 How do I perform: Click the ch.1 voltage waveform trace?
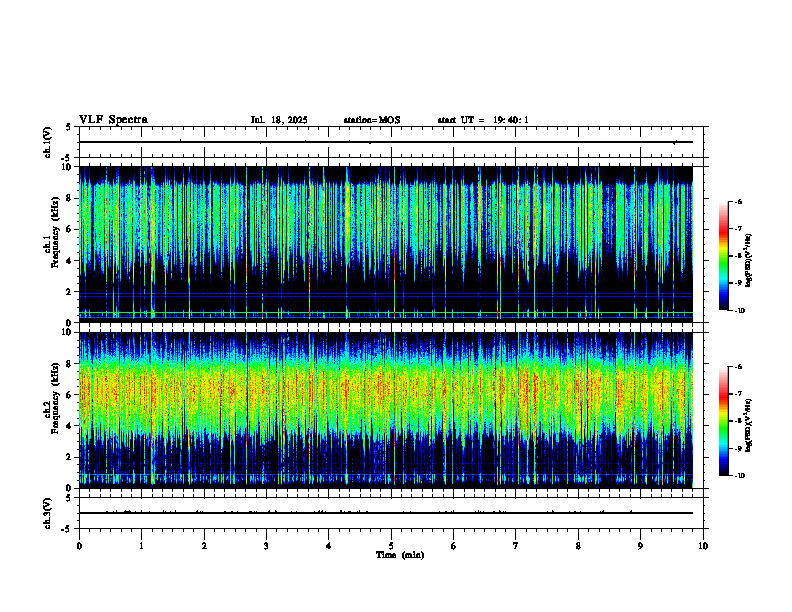[385, 142]
